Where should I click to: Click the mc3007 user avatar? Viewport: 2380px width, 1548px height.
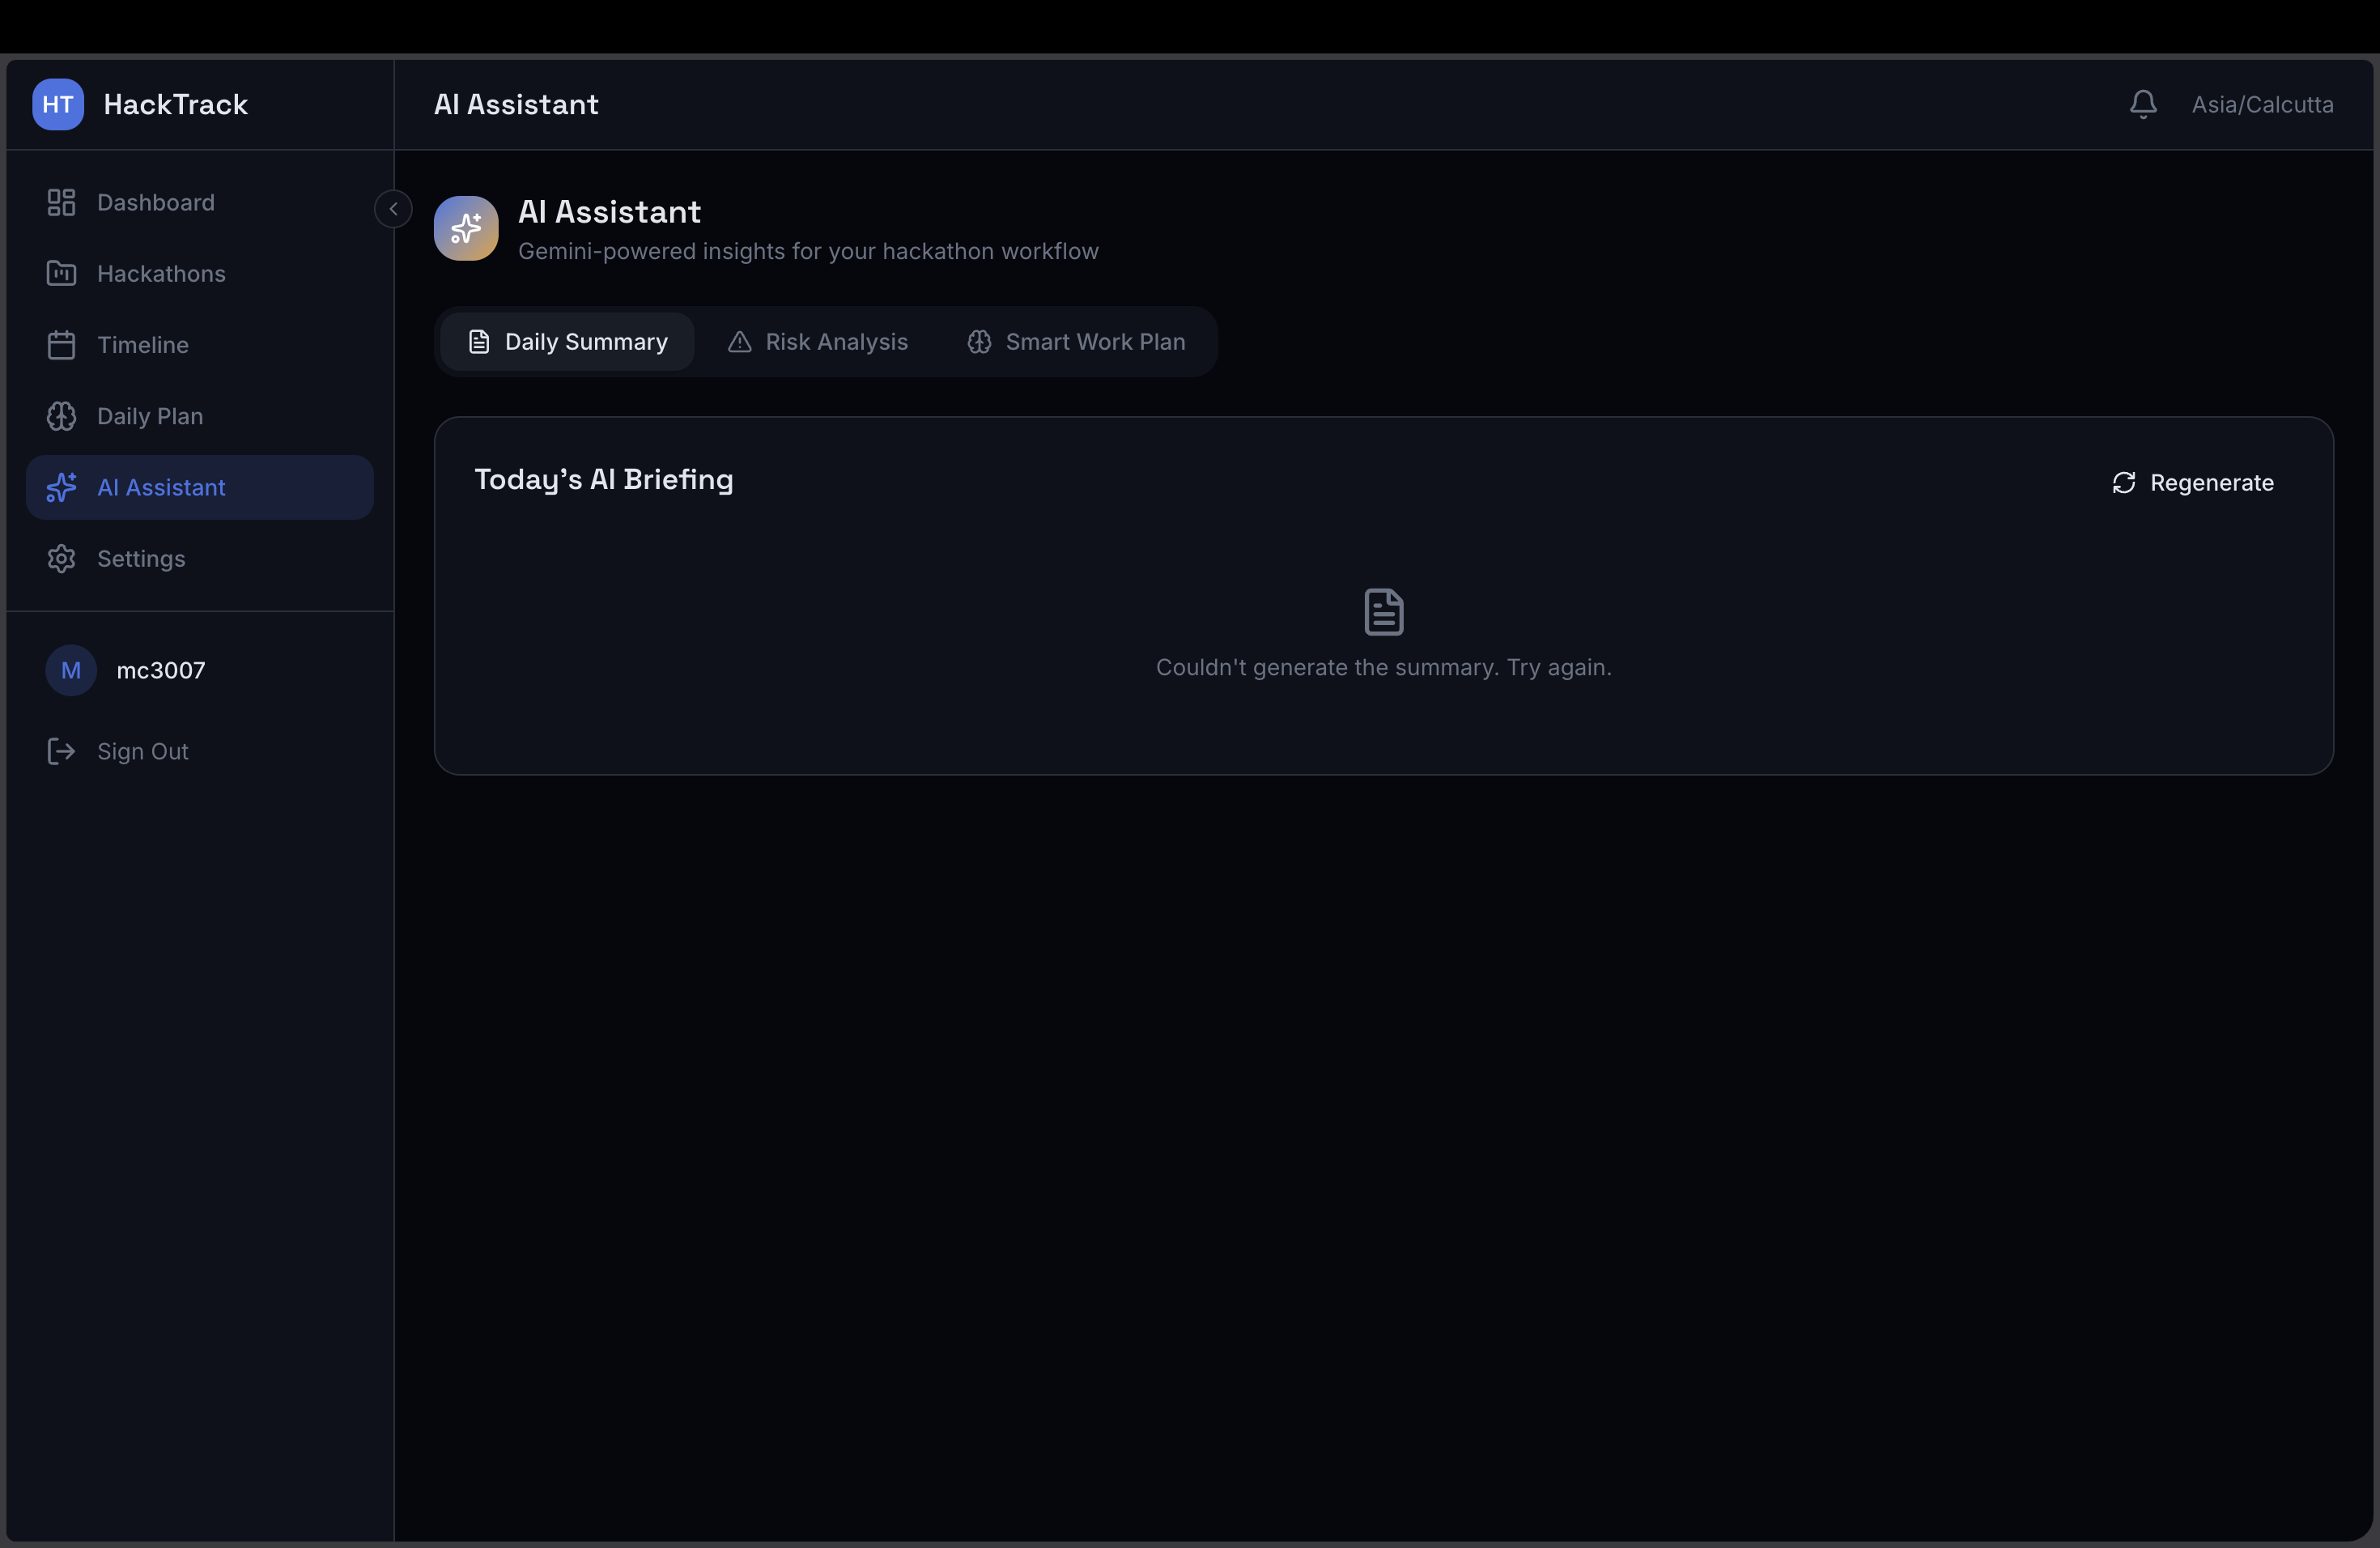(x=71, y=670)
